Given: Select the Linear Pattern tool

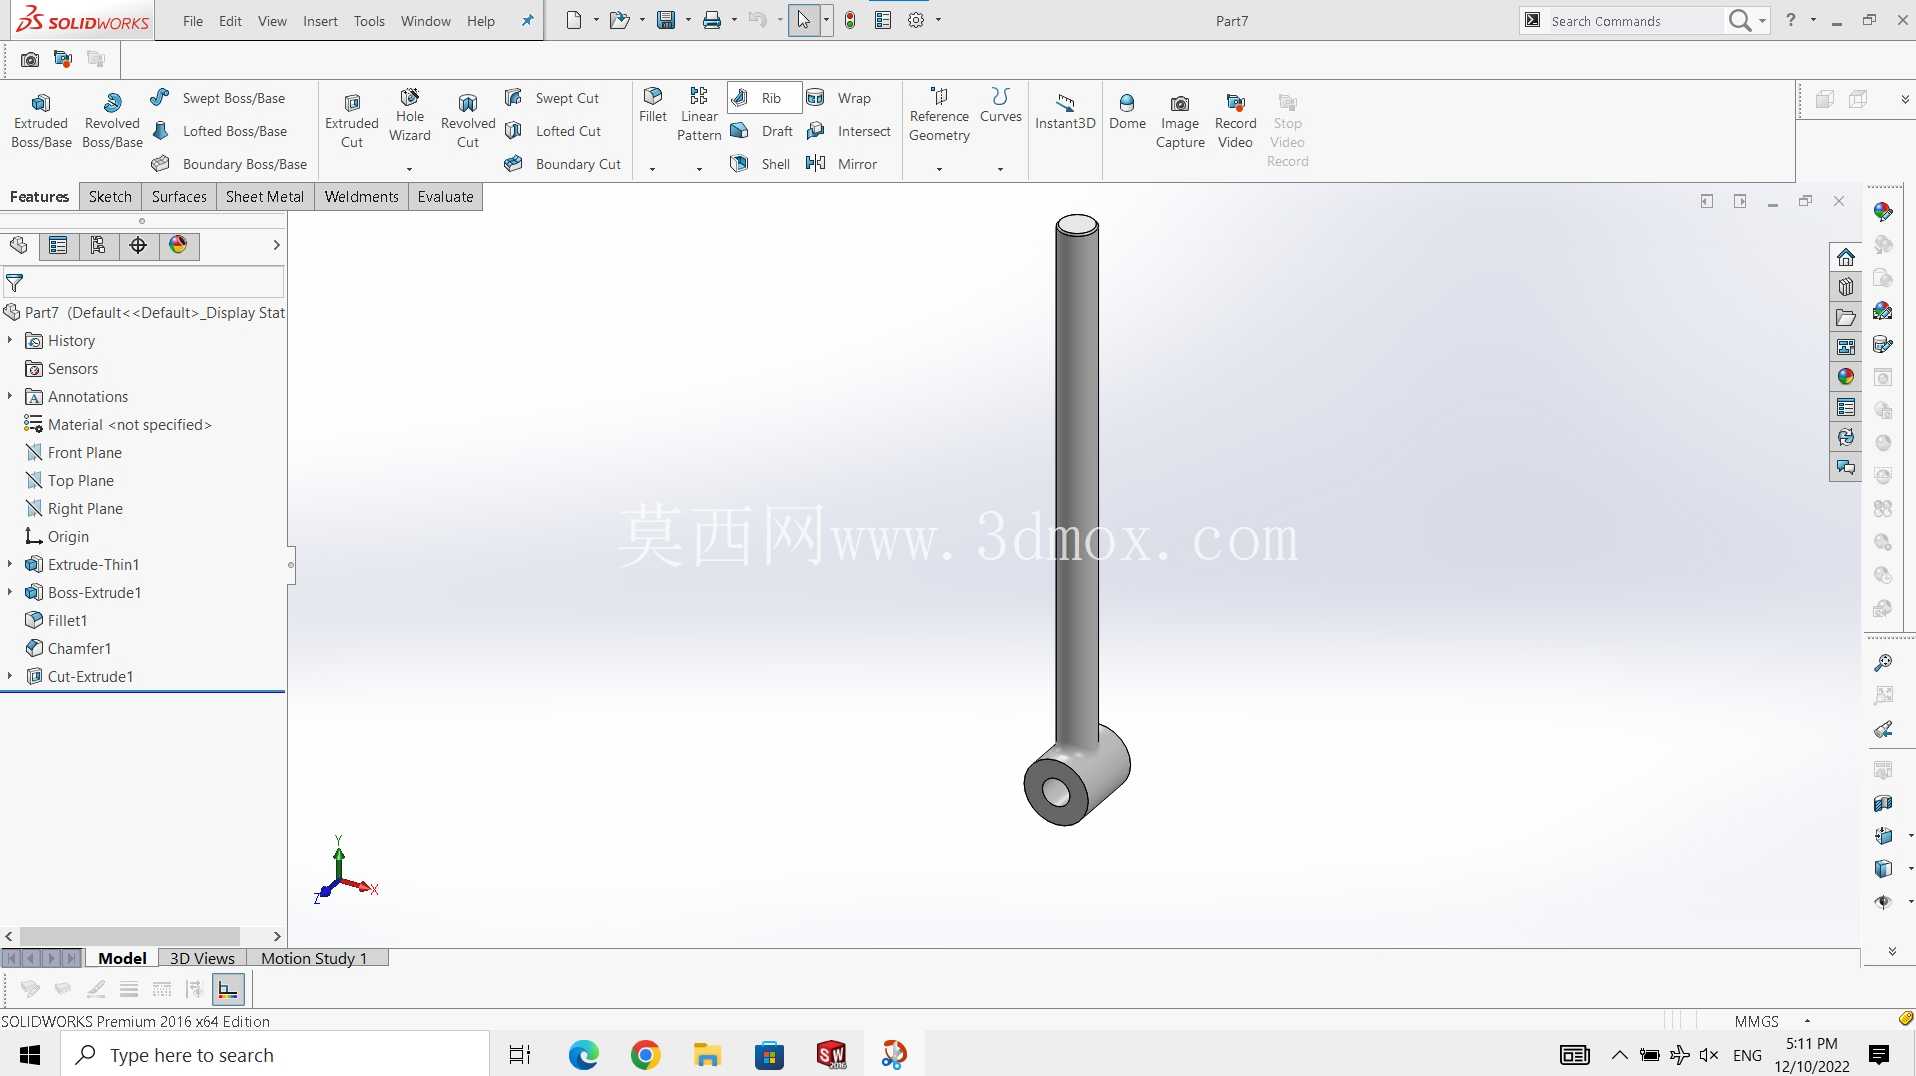Looking at the screenshot, I should pyautogui.click(x=699, y=115).
